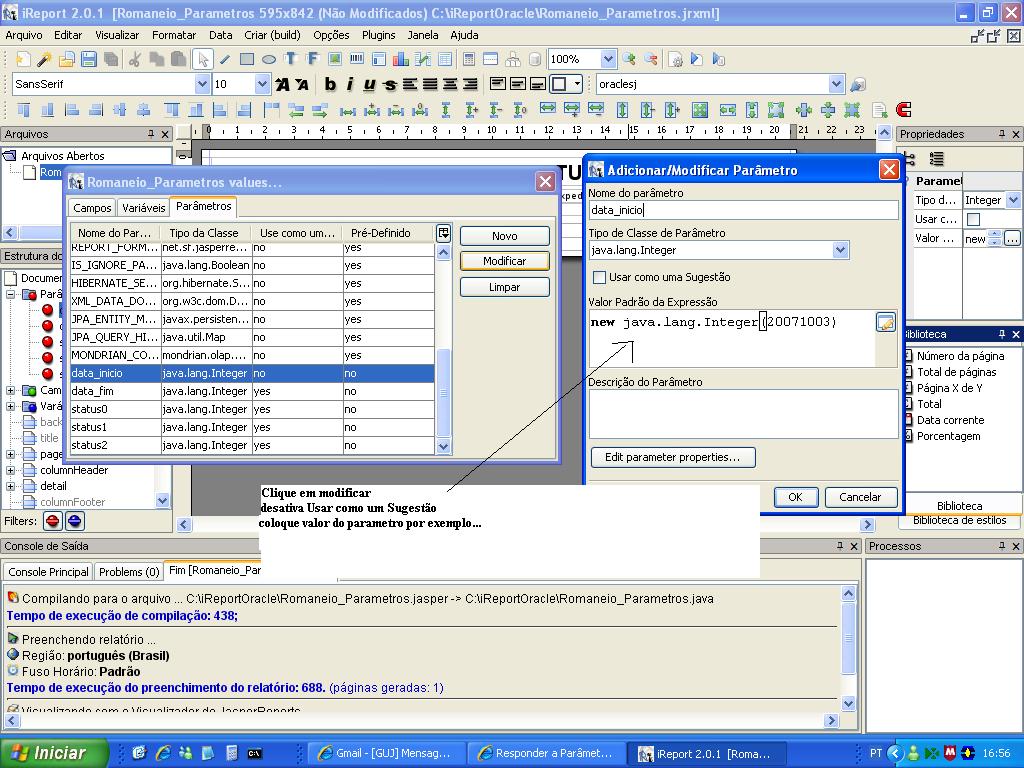Click the zoom in magnifier icon
Viewport: 1024px width, 768px height.
[630, 59]
